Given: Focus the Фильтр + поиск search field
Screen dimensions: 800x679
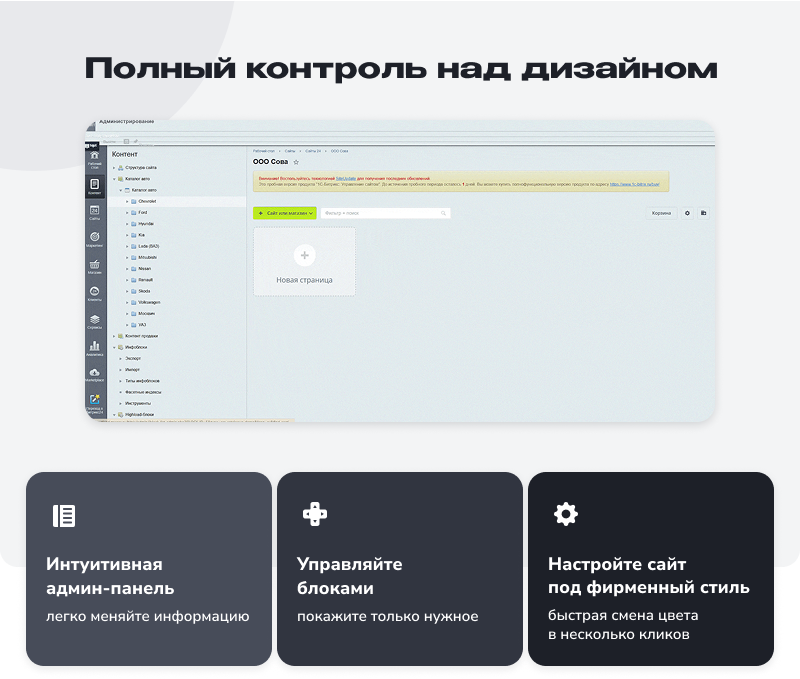Looking at the screenshot, I should tap(385, 213).
